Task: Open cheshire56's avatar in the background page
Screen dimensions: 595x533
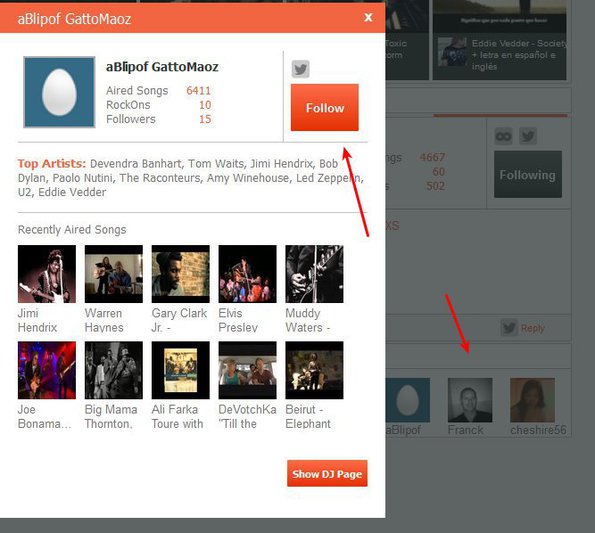Action: 532,400
